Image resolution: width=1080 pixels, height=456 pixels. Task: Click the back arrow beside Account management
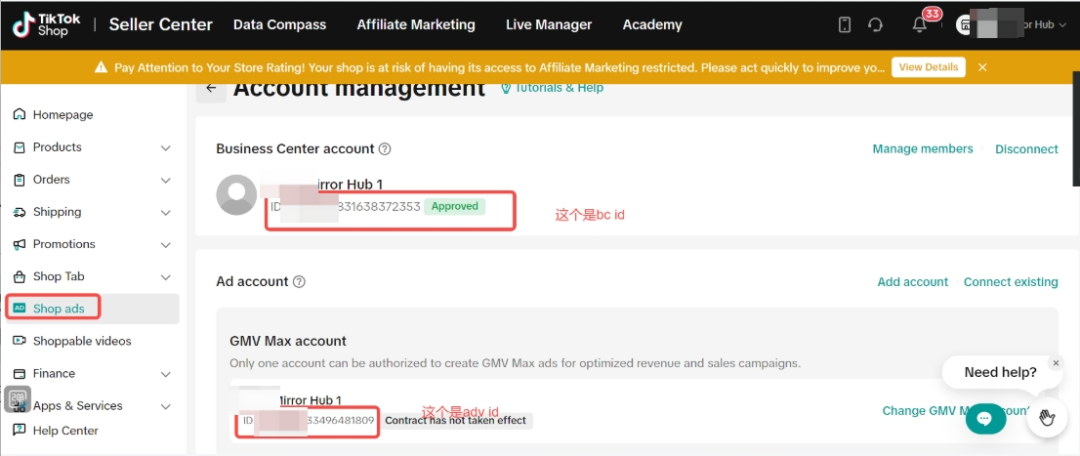210,89
